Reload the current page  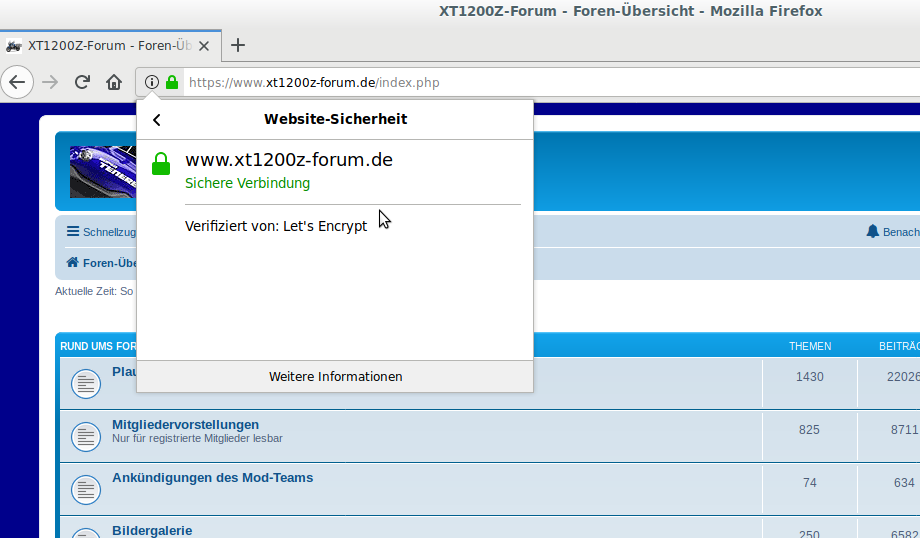[x=83, y=82]
